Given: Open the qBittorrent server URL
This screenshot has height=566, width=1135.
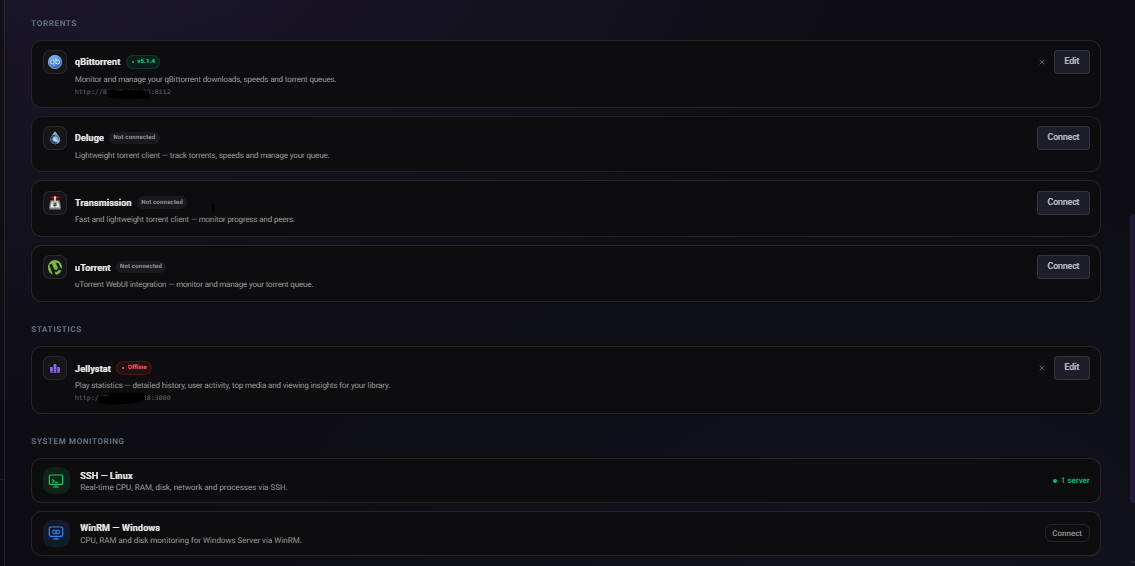Looking at the screenshot, I should [x=122, y=92].
